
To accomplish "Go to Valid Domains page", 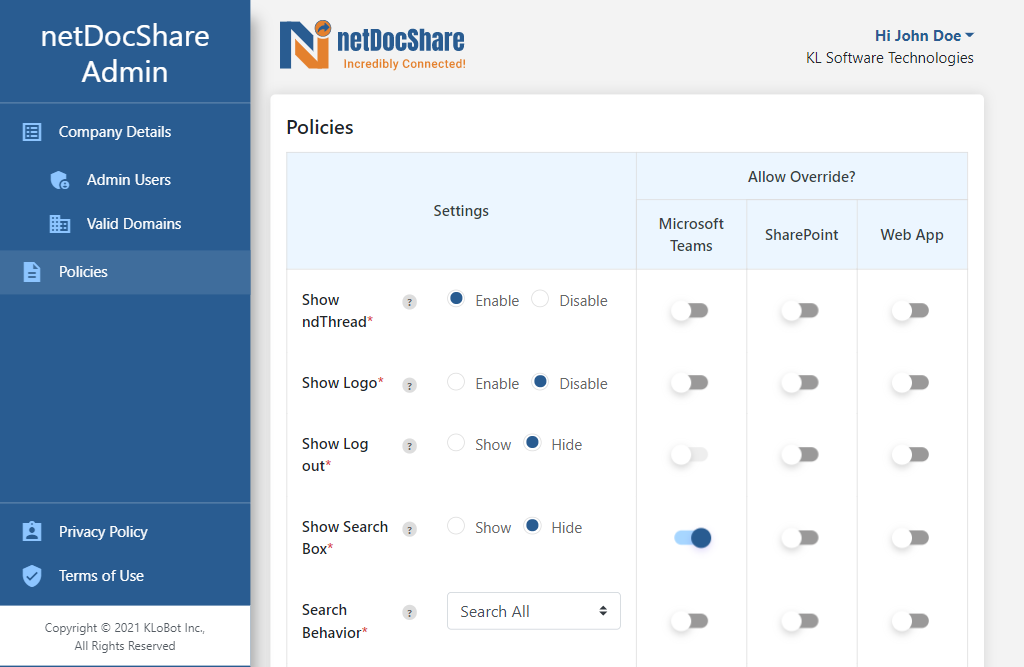I will 125,224.
